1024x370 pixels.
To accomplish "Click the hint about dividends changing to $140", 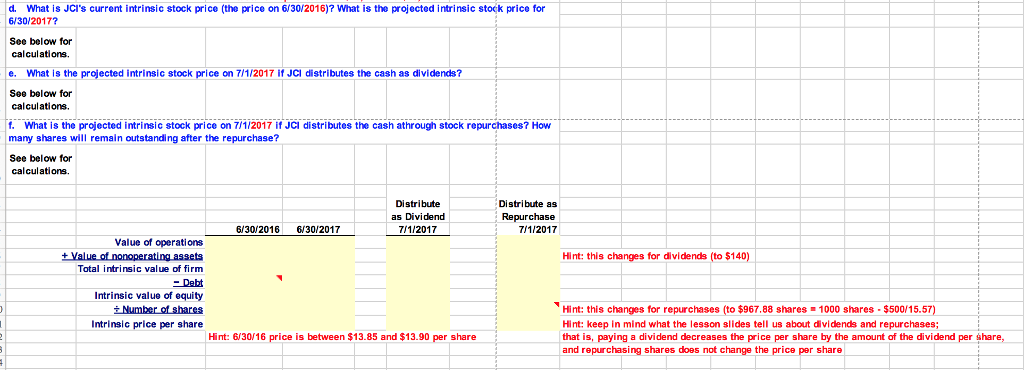I will tap(655, 256).
